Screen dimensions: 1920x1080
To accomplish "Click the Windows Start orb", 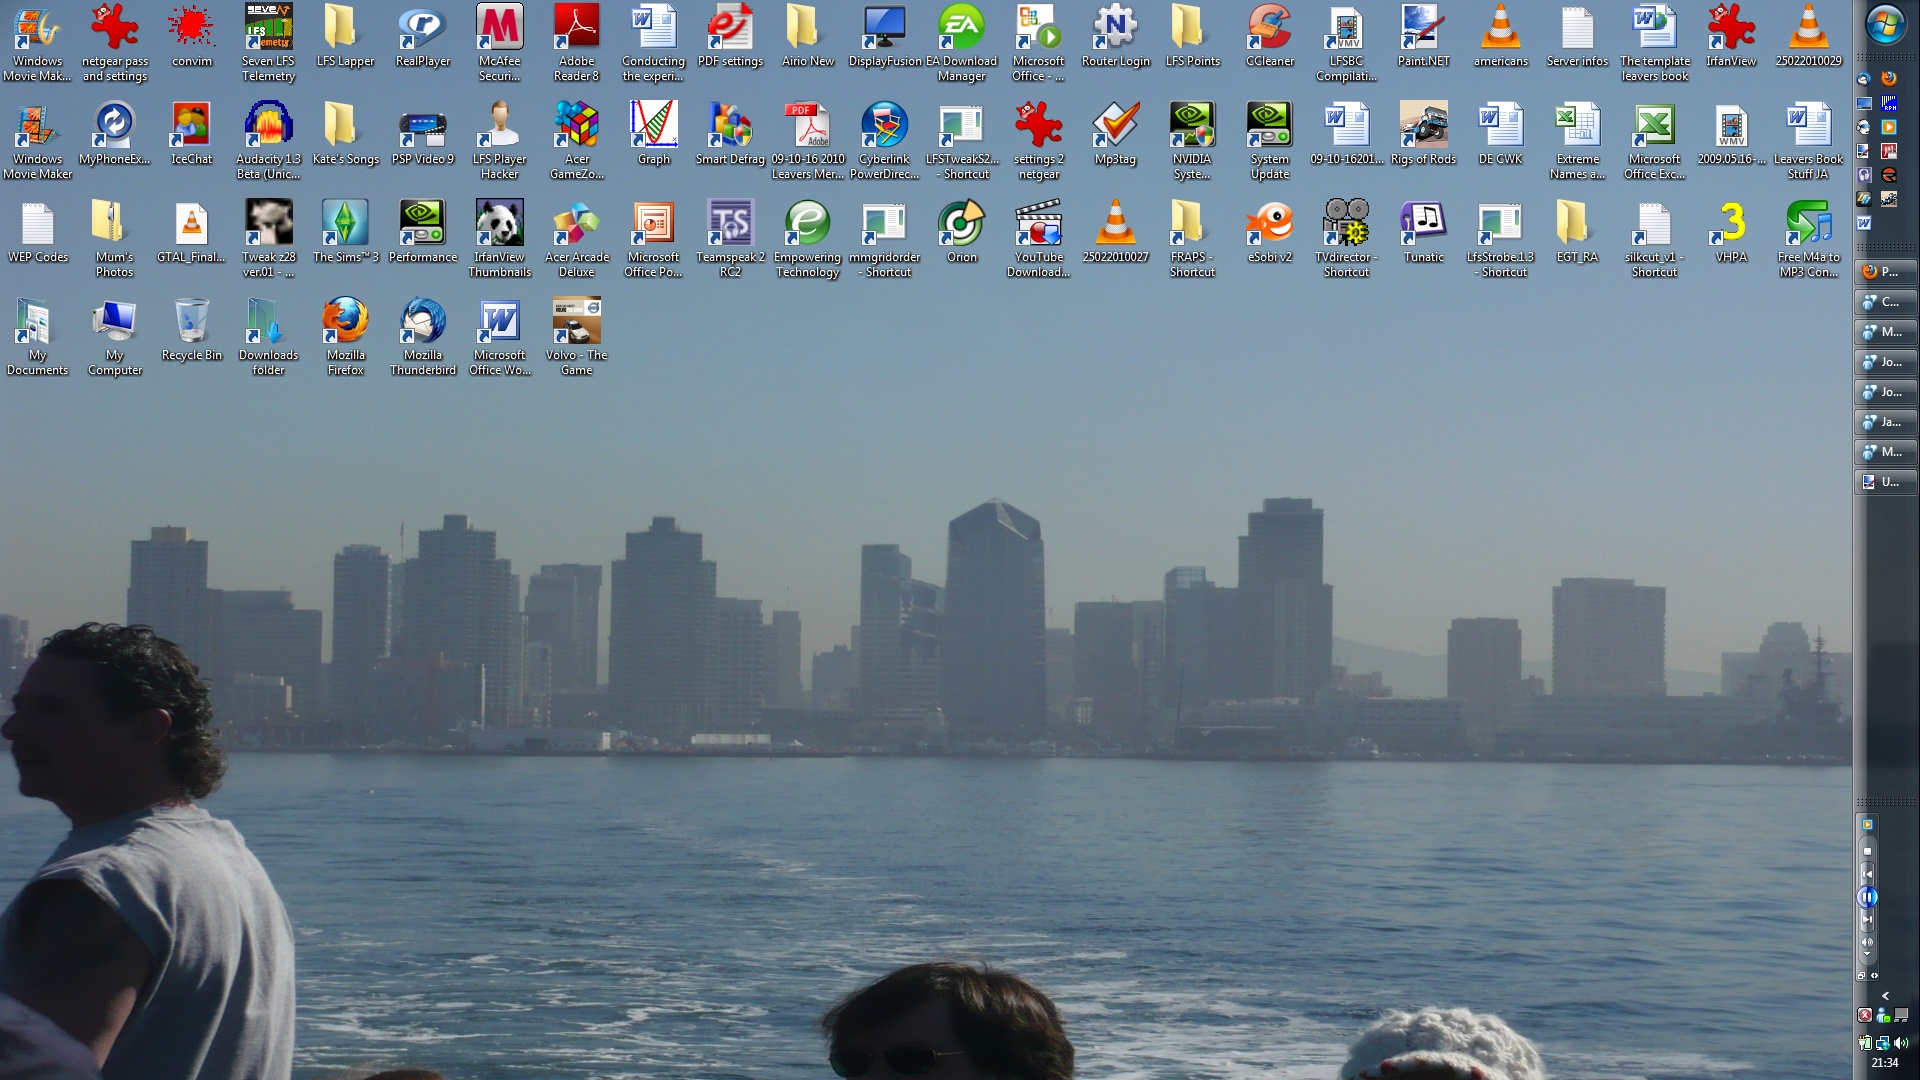I will click(1886, 26).
